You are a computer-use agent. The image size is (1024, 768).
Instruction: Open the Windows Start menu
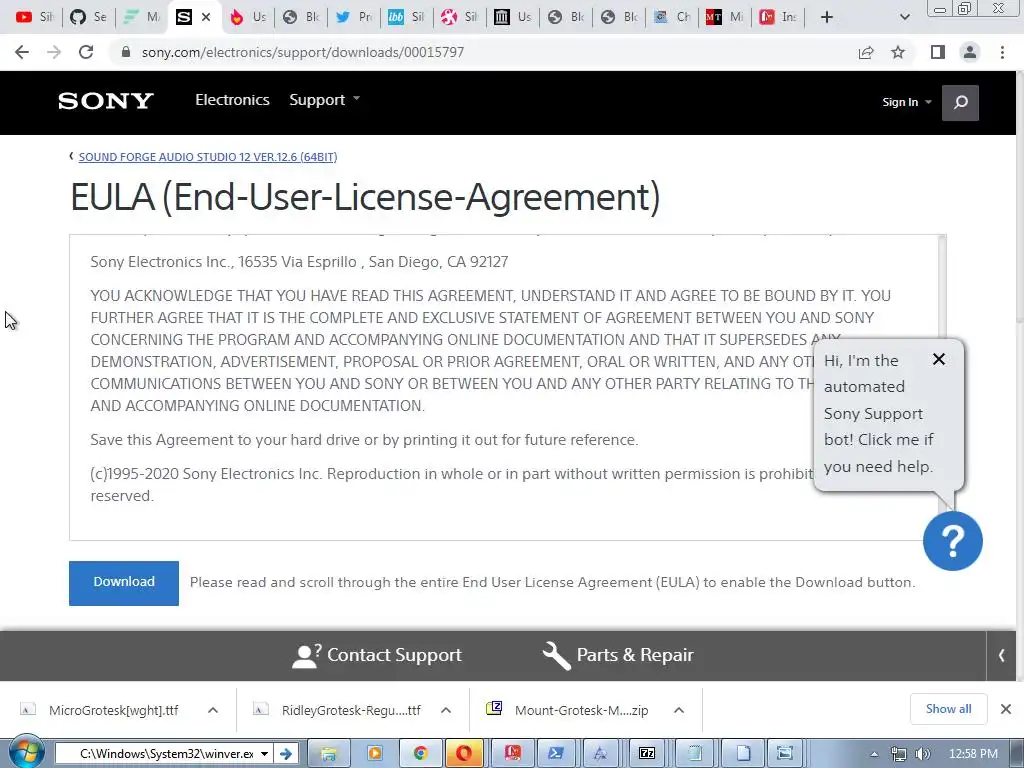(26, 752)
